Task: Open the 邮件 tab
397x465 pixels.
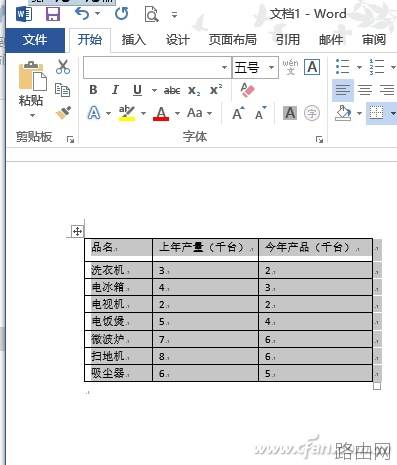Action: (x=331, y=40)
